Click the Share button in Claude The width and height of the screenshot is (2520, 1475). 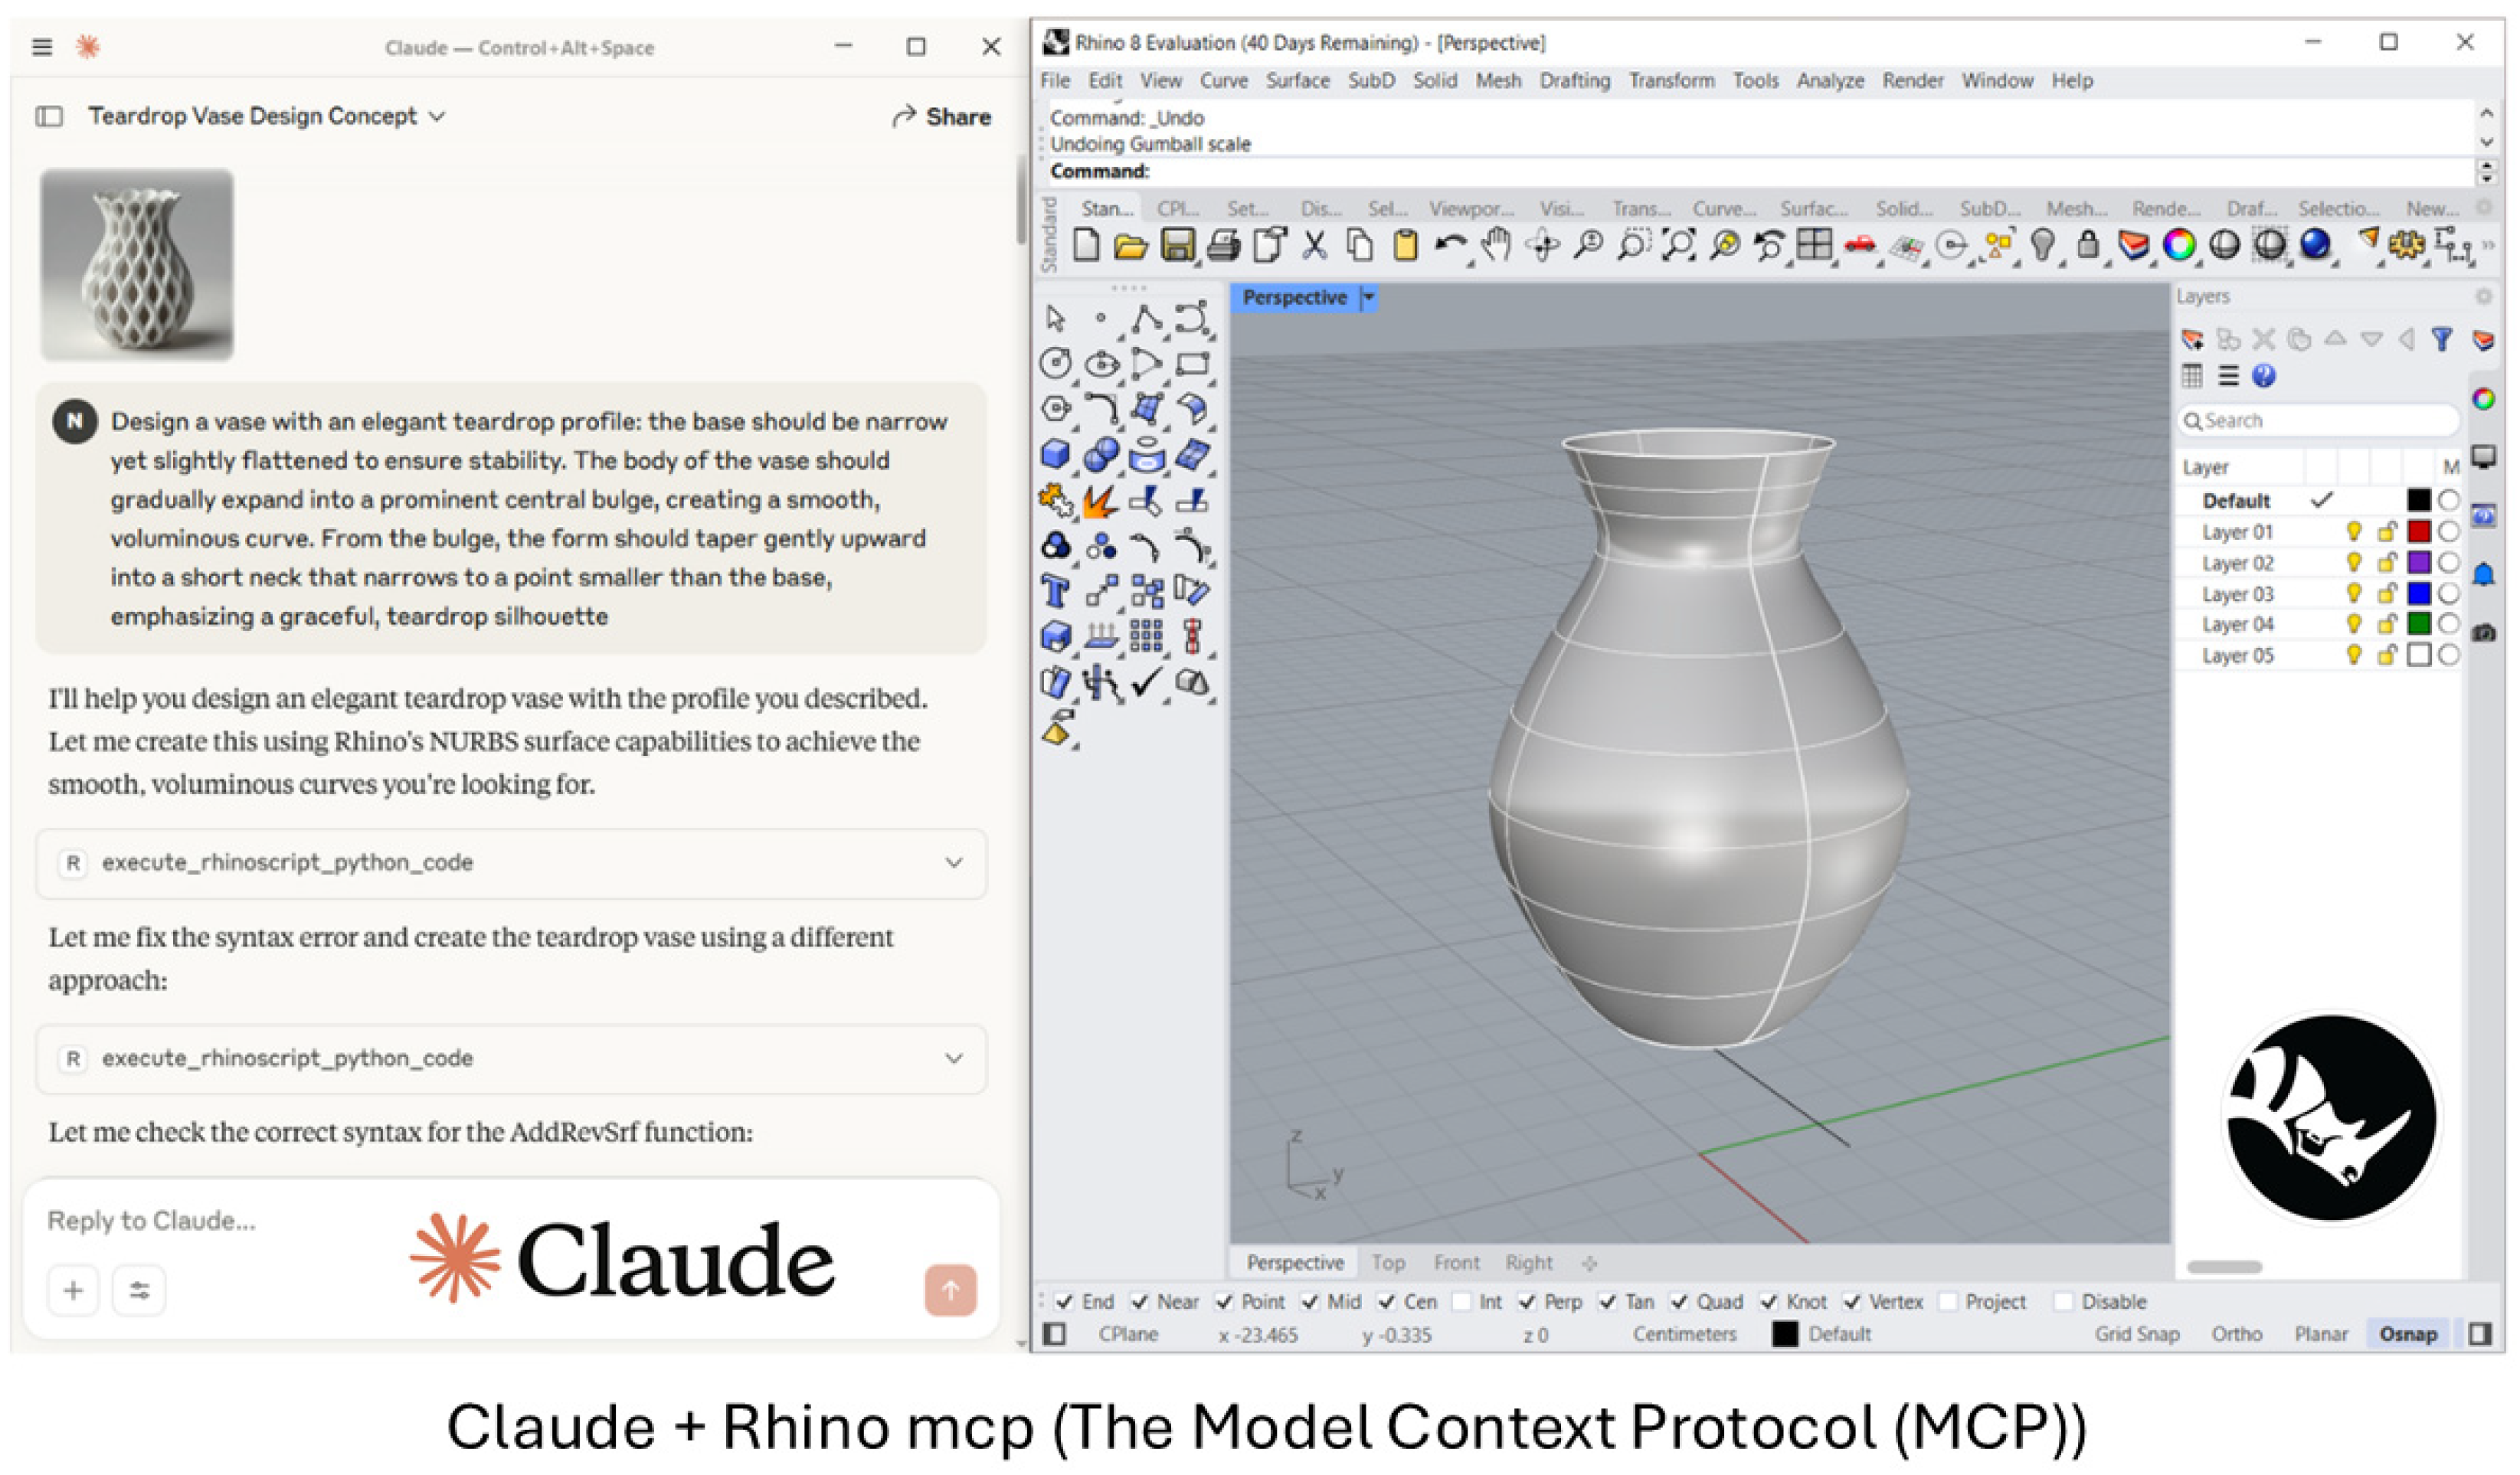[941, 117]
